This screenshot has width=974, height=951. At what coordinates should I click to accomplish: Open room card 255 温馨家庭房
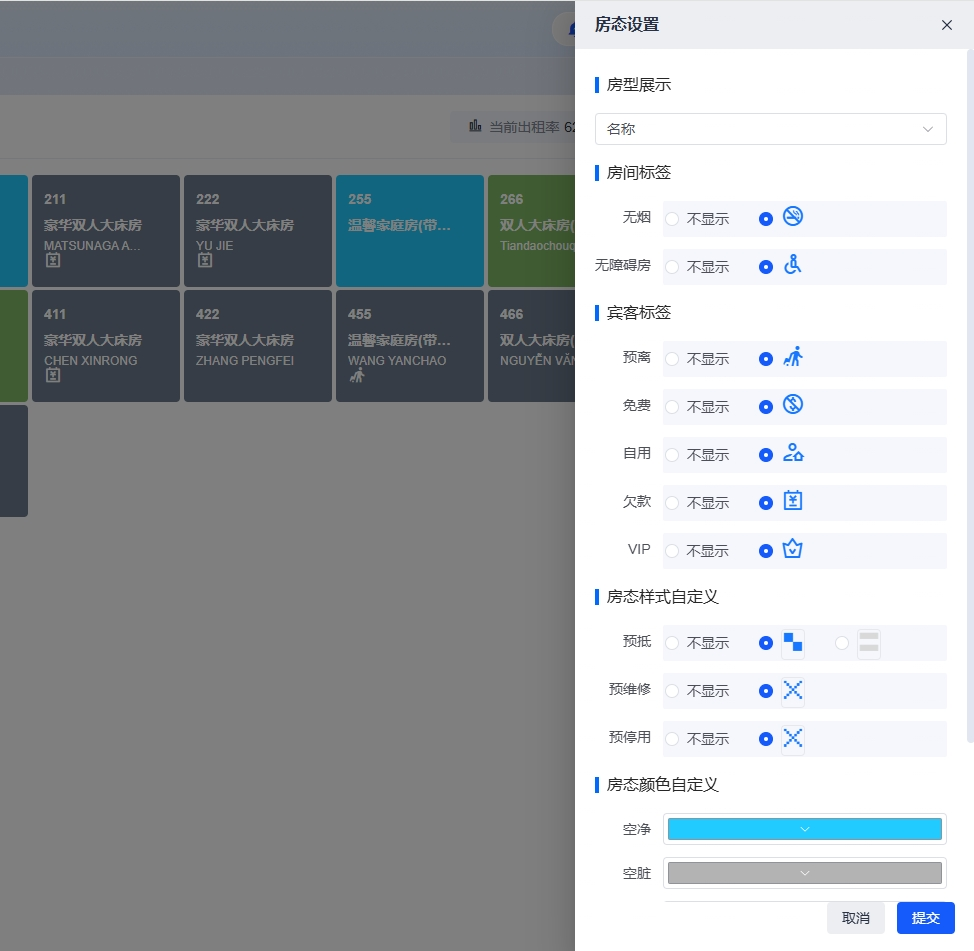[409, 231]
